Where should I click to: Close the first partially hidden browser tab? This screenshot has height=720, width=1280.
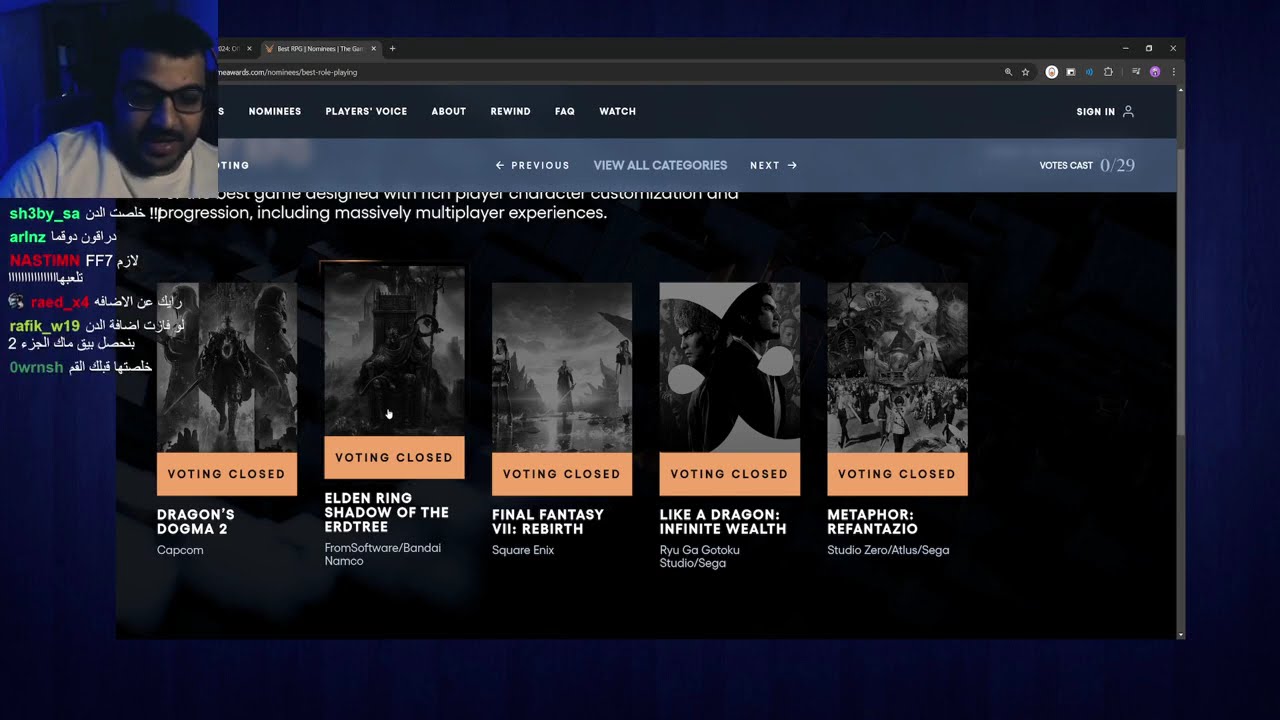click(x=249, y=48)
